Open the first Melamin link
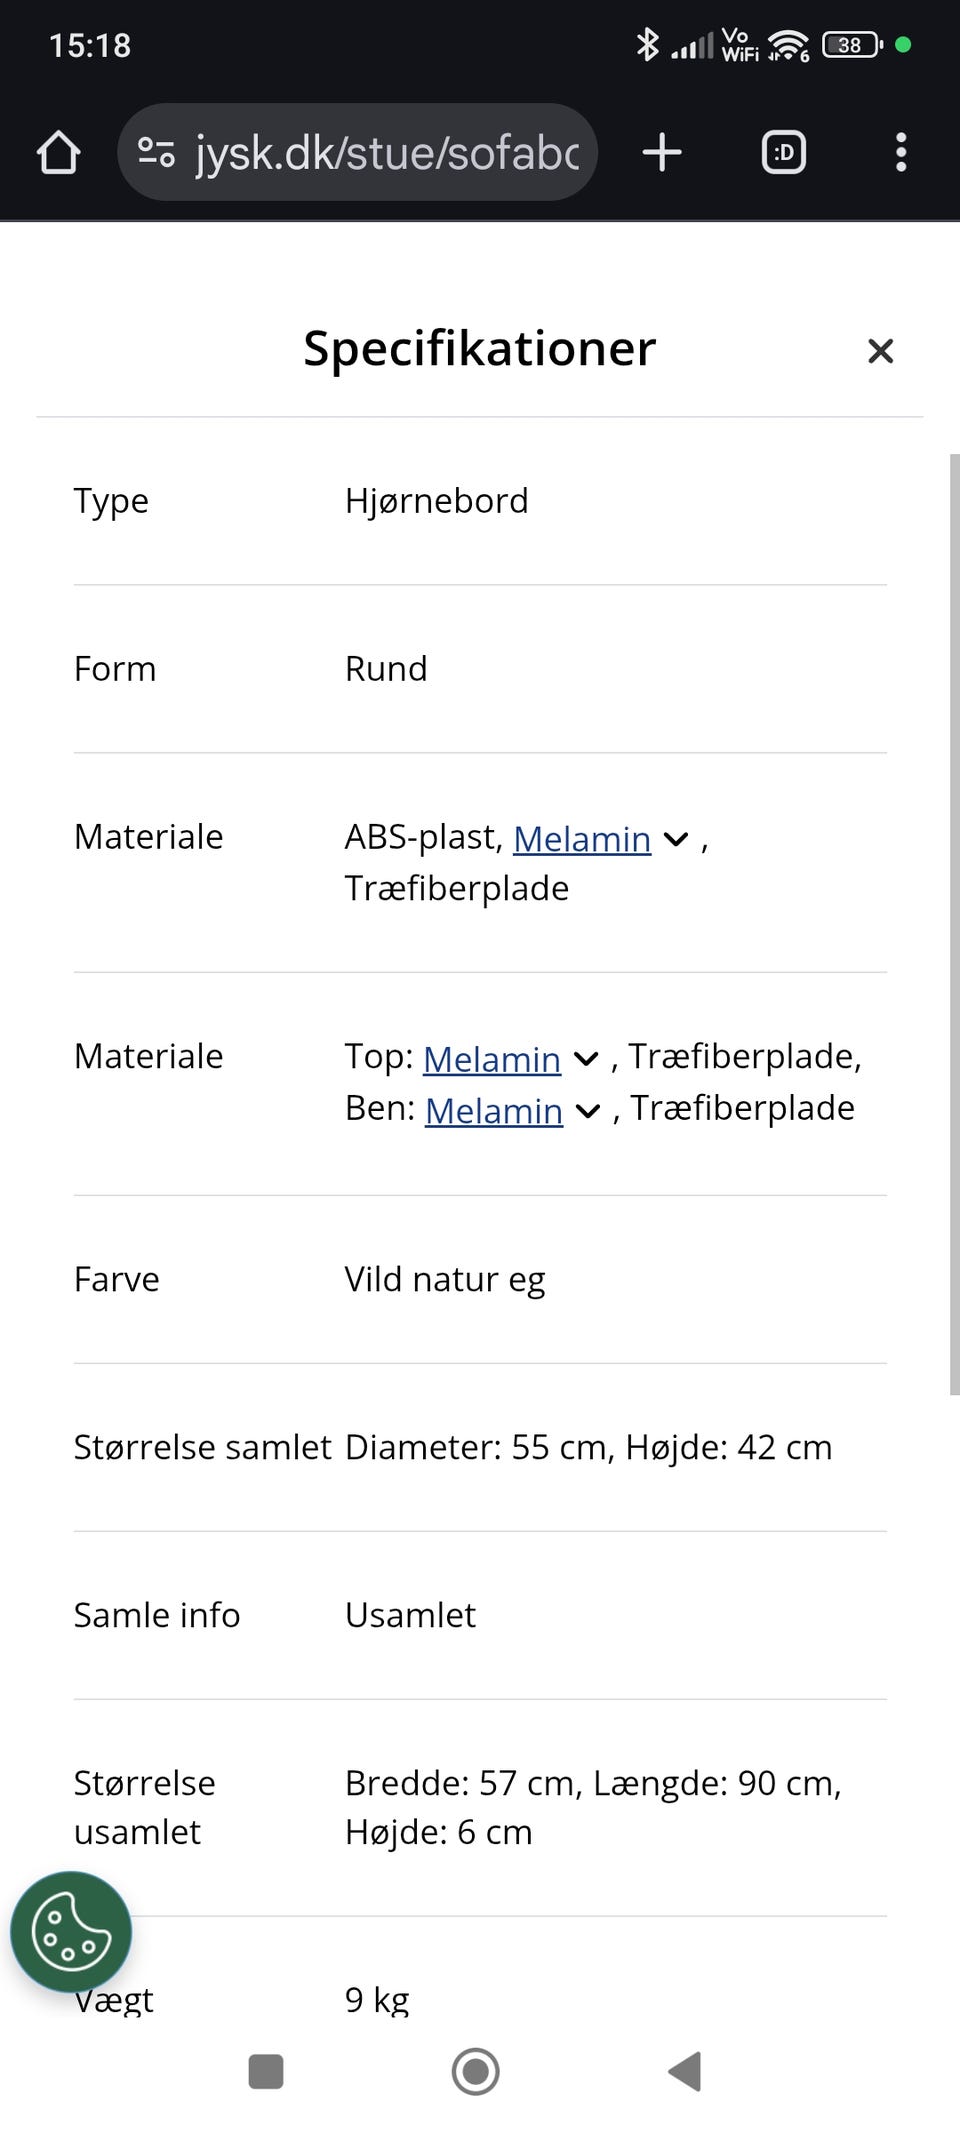 pos(581,838)
